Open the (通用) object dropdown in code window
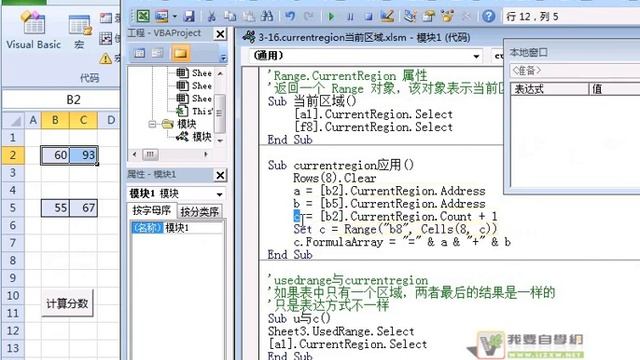Viewport: 640px width, 360px height. pos(476,56)
